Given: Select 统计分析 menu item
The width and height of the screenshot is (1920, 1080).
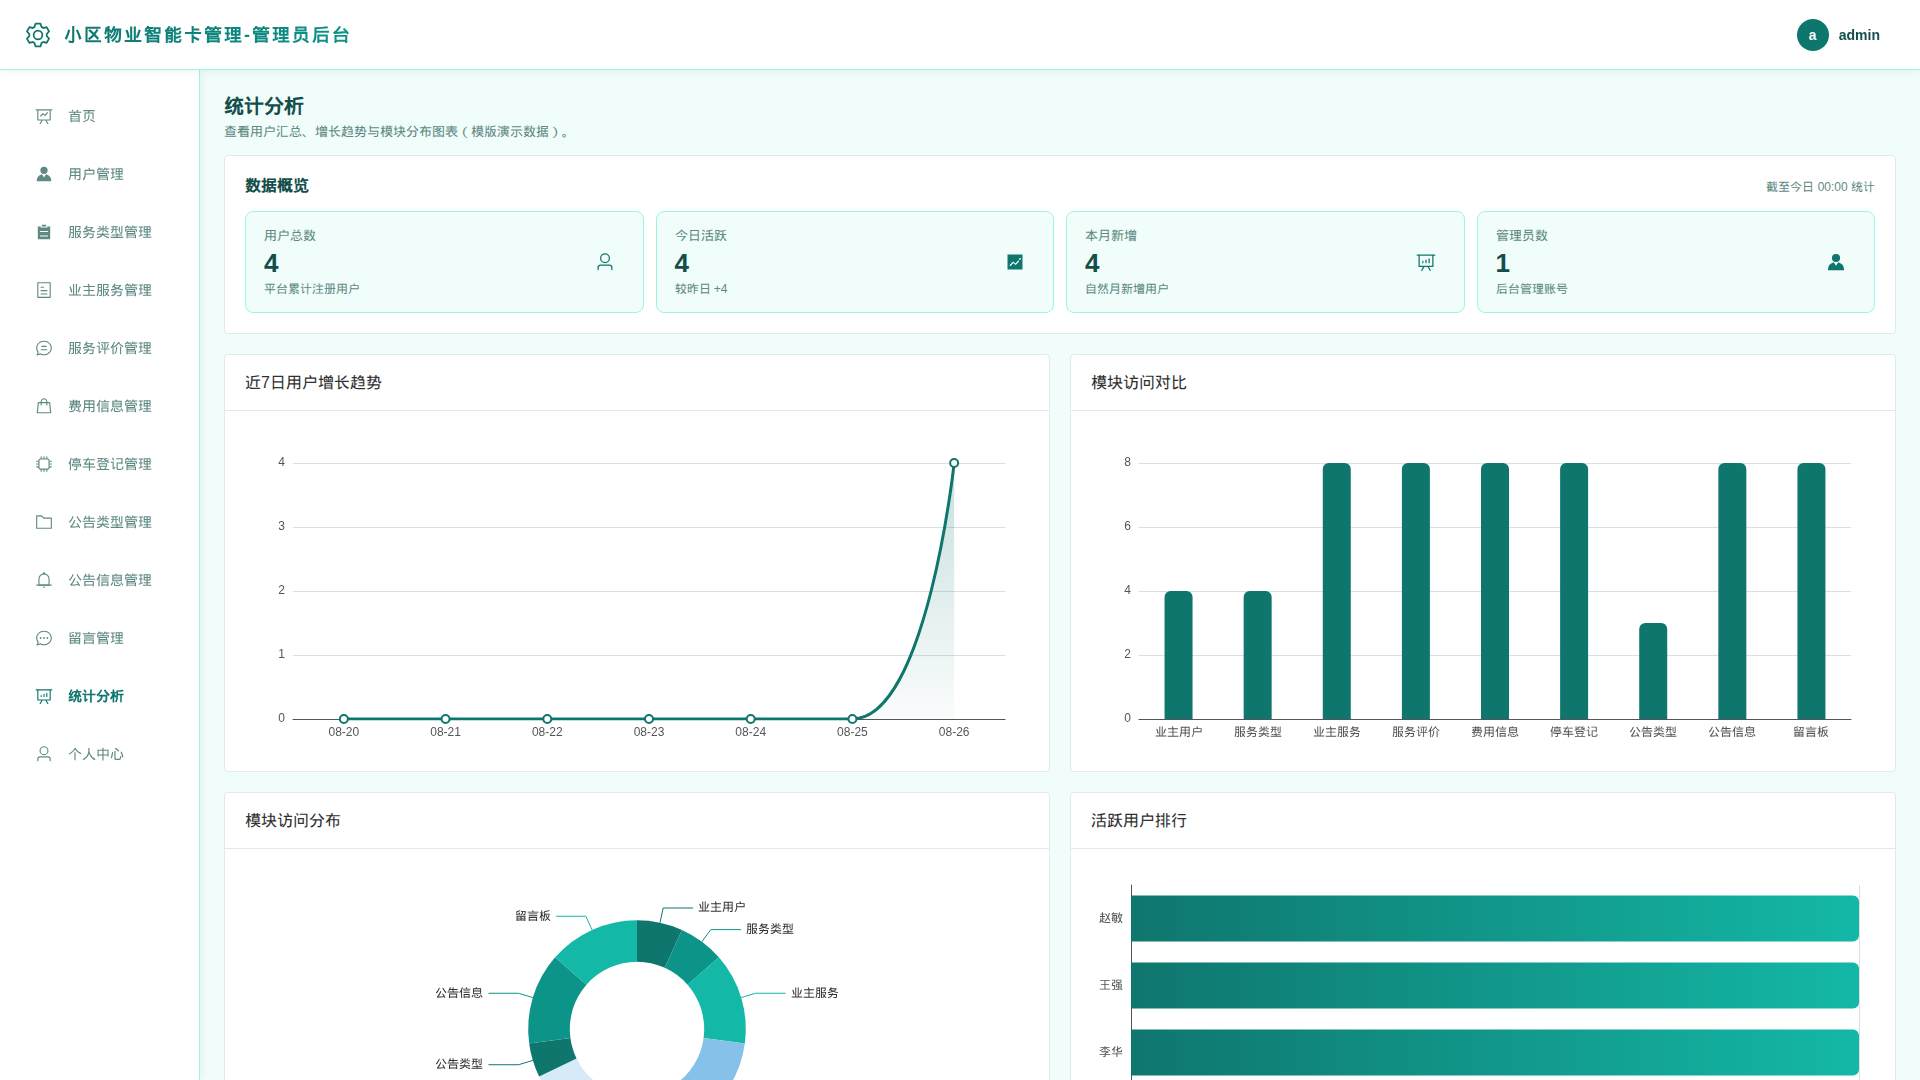Looking at the screenshot, I should 100,696.
